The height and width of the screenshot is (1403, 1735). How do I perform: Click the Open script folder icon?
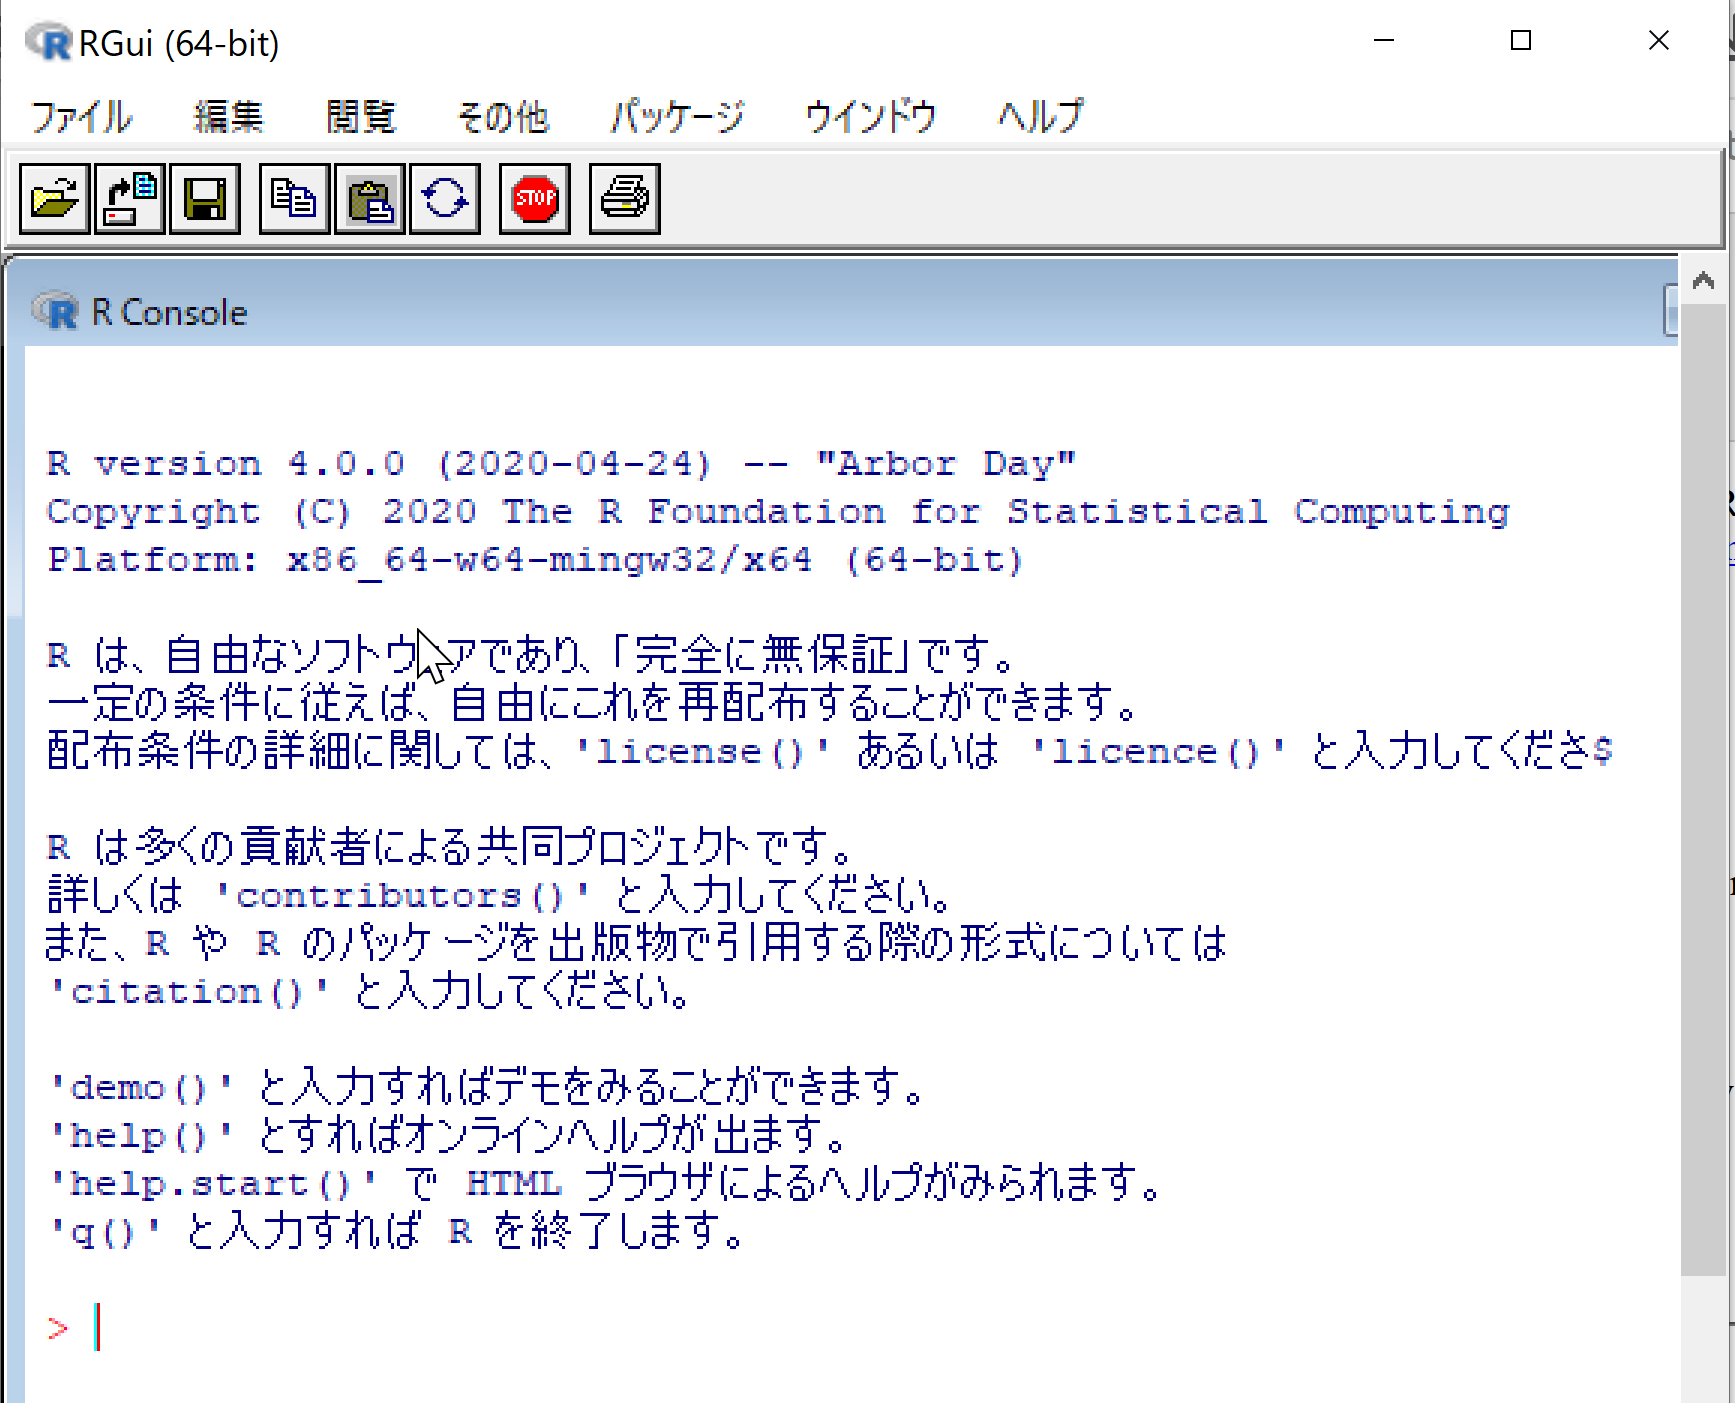pos(55,199)
